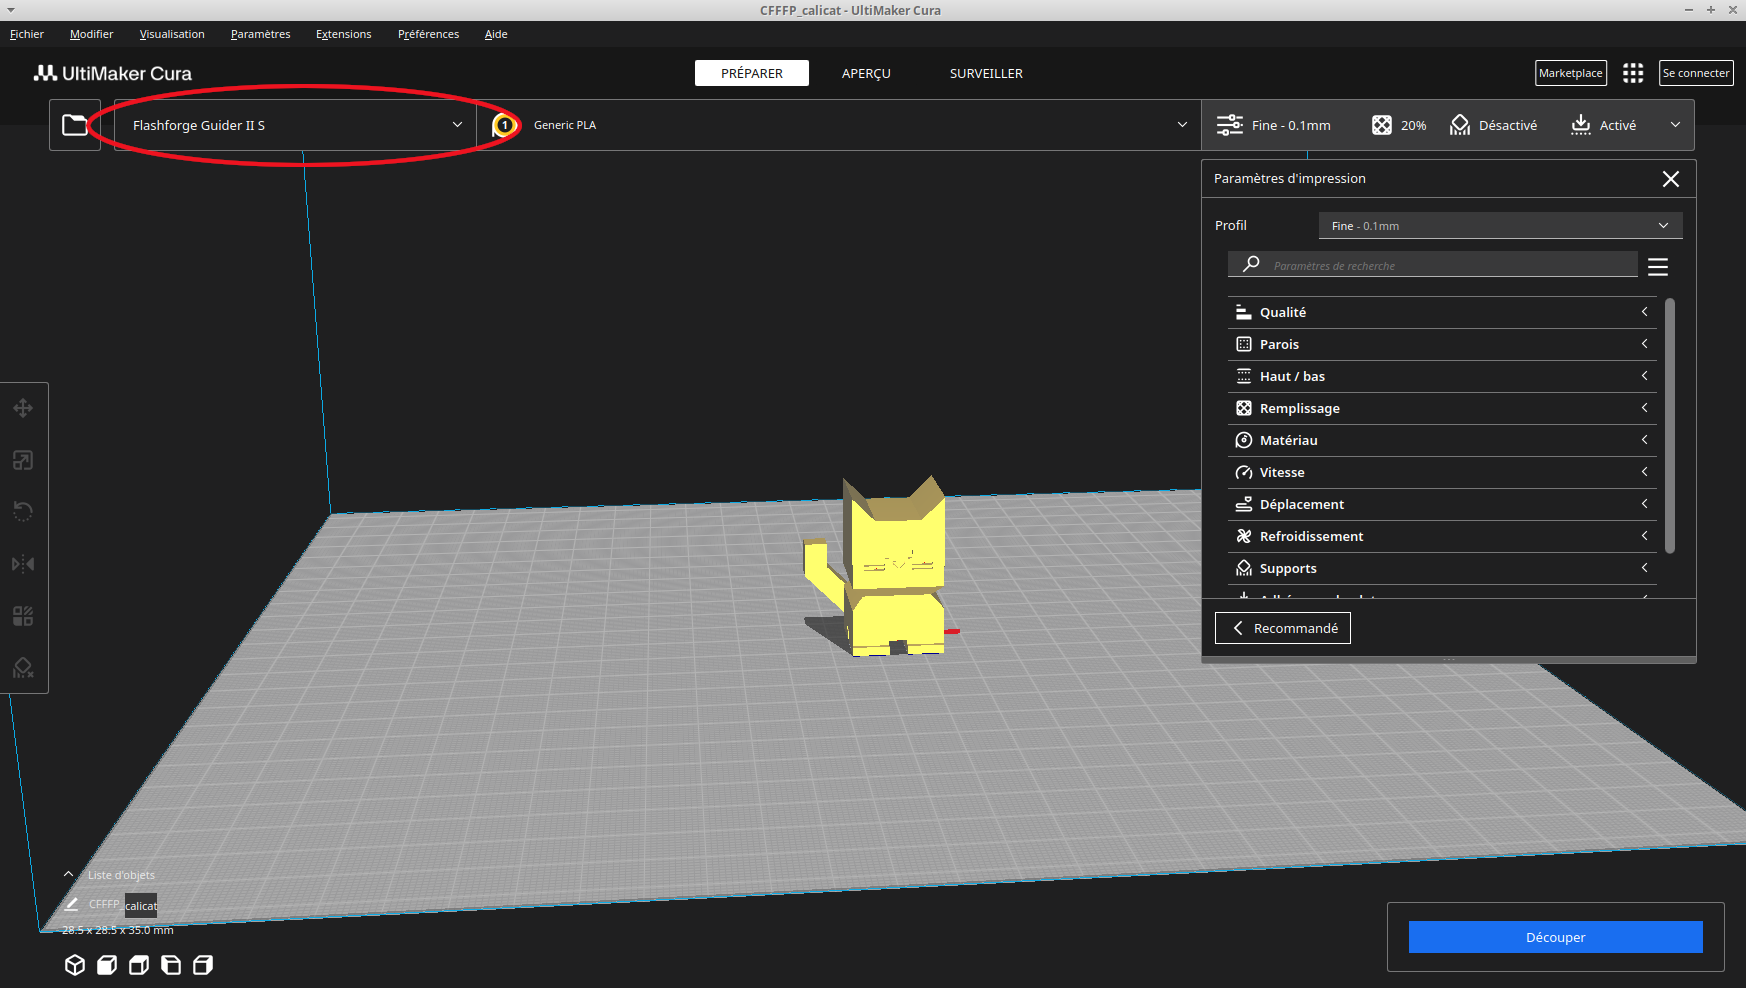Open the Paramètres menu

coord(260,34)
